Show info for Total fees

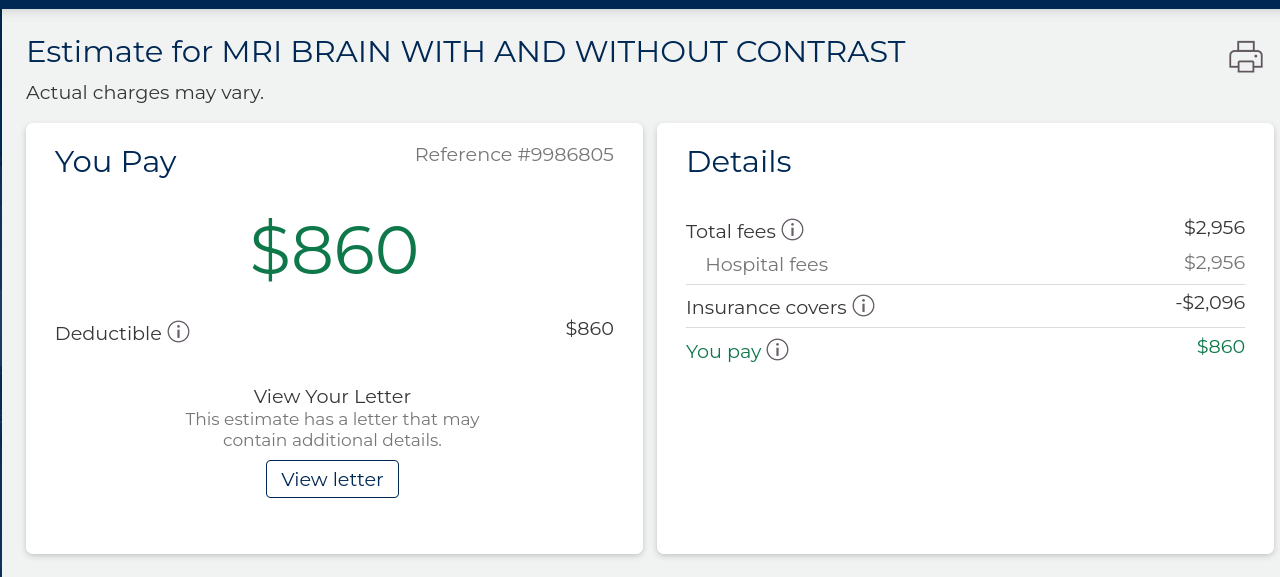click(792, 231)
